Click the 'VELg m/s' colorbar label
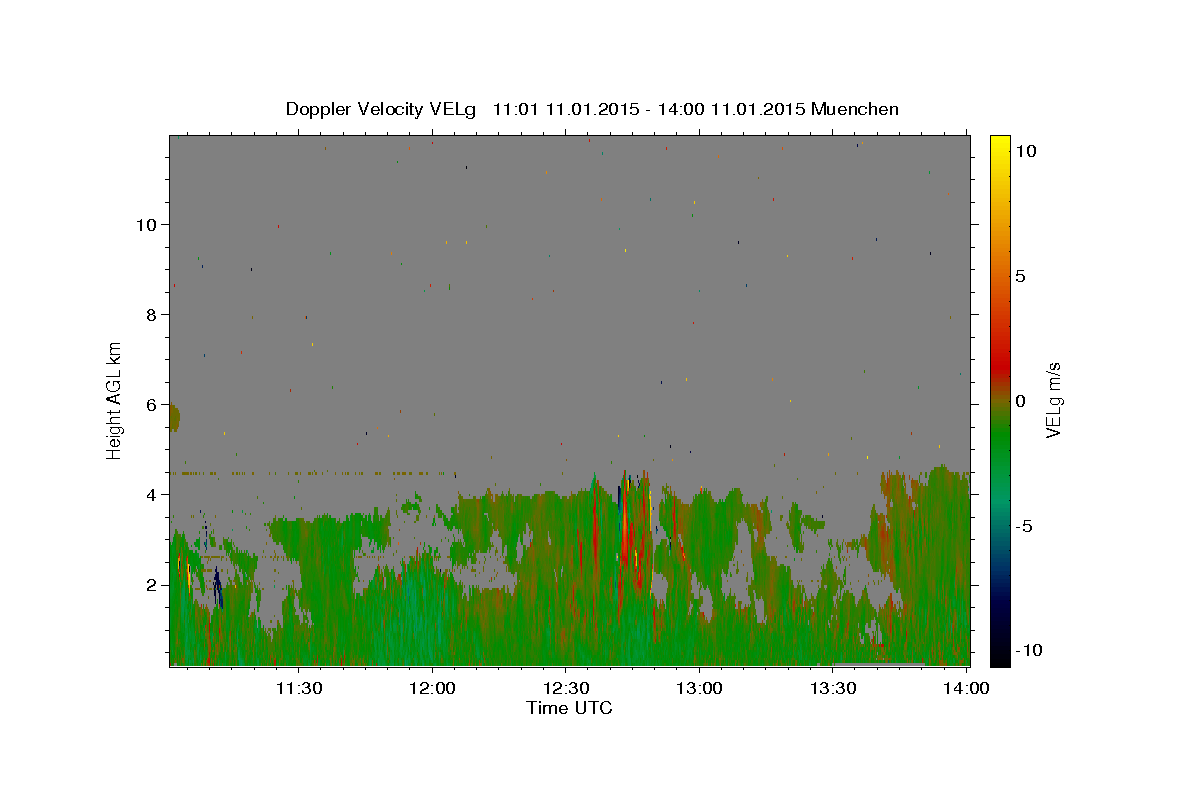Viewport: 1200px width, 800px height. (1053, 400)
